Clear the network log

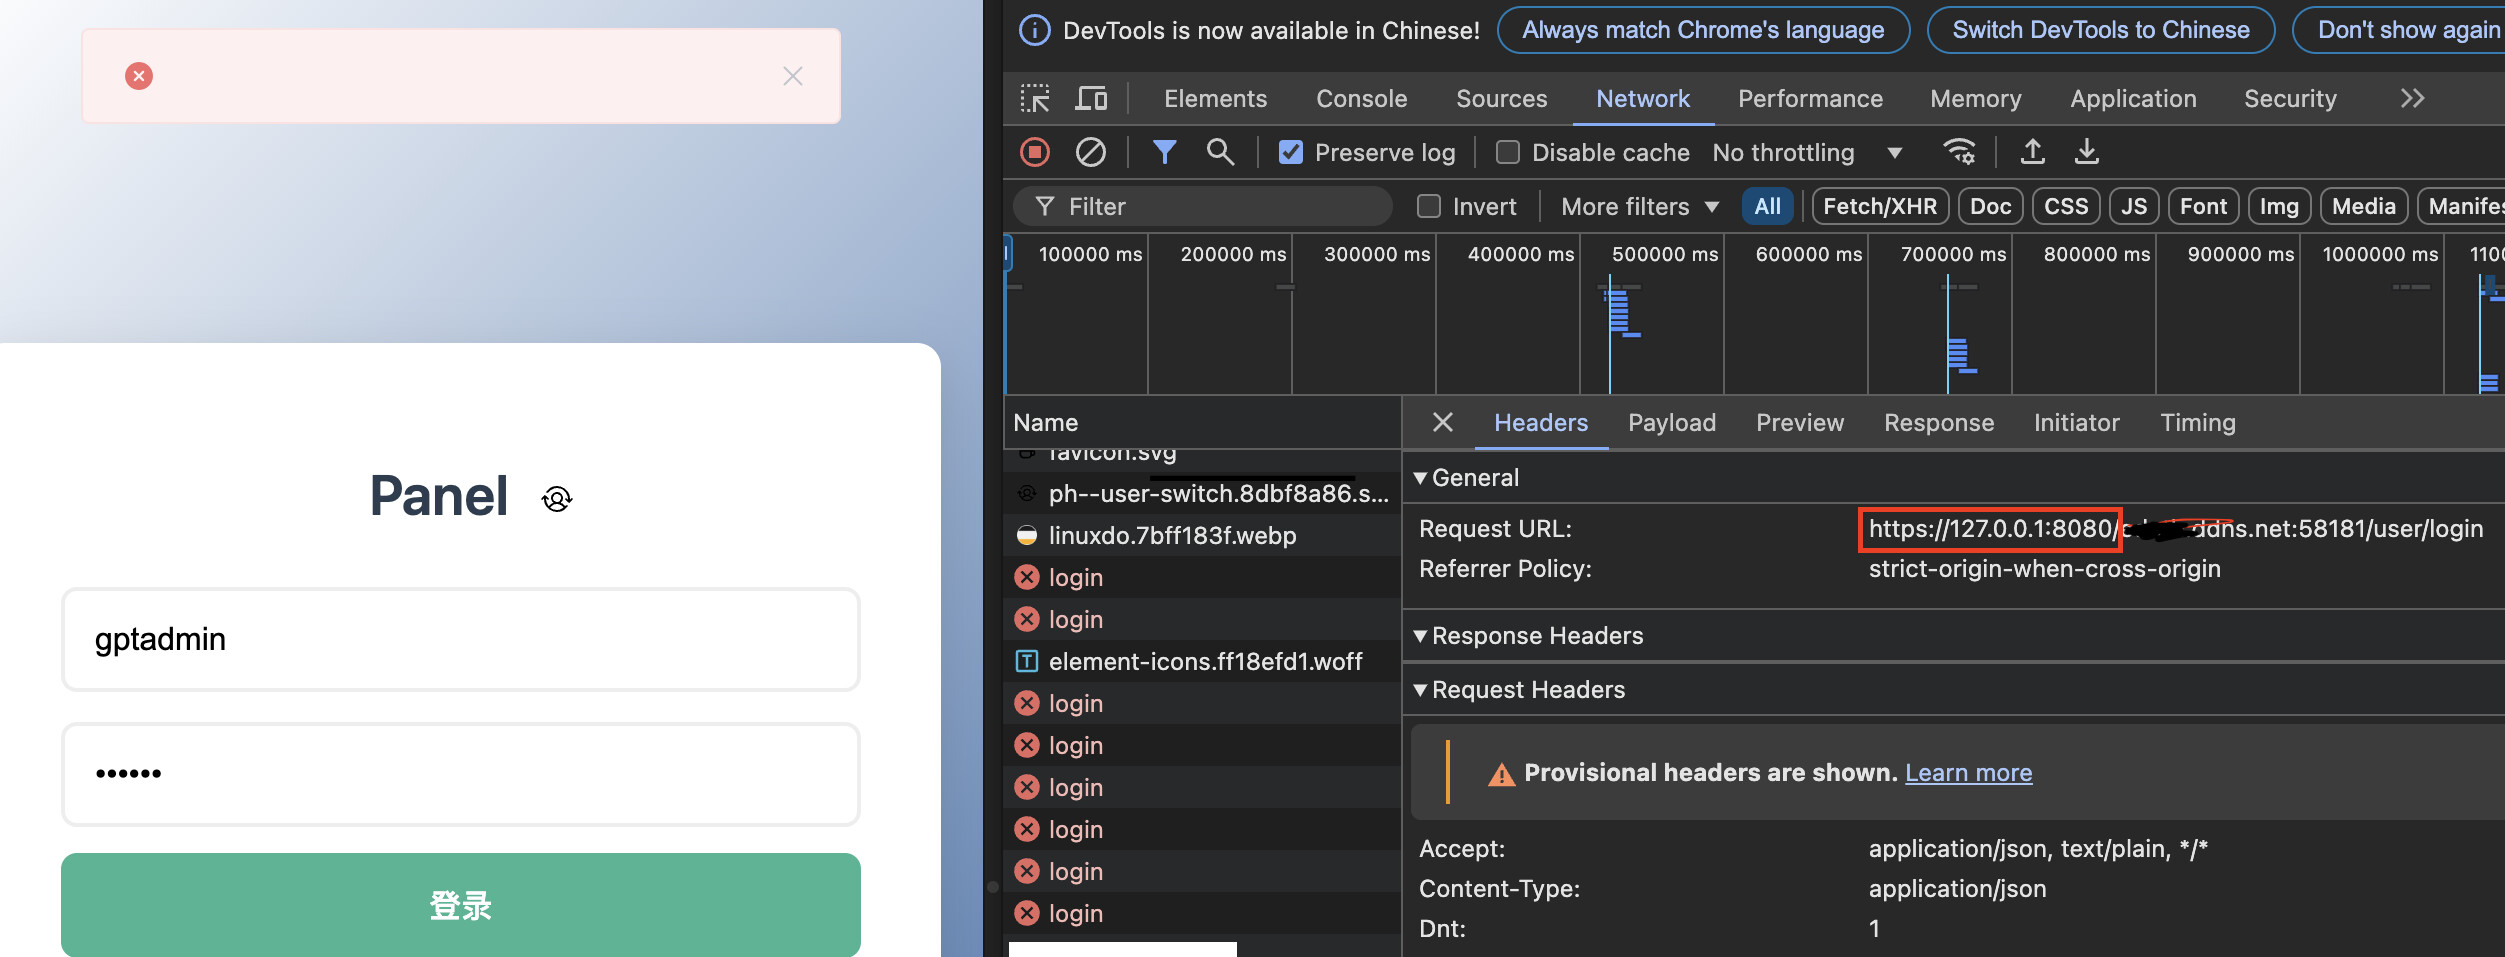pyautogui.click(x=1091, y=152)
